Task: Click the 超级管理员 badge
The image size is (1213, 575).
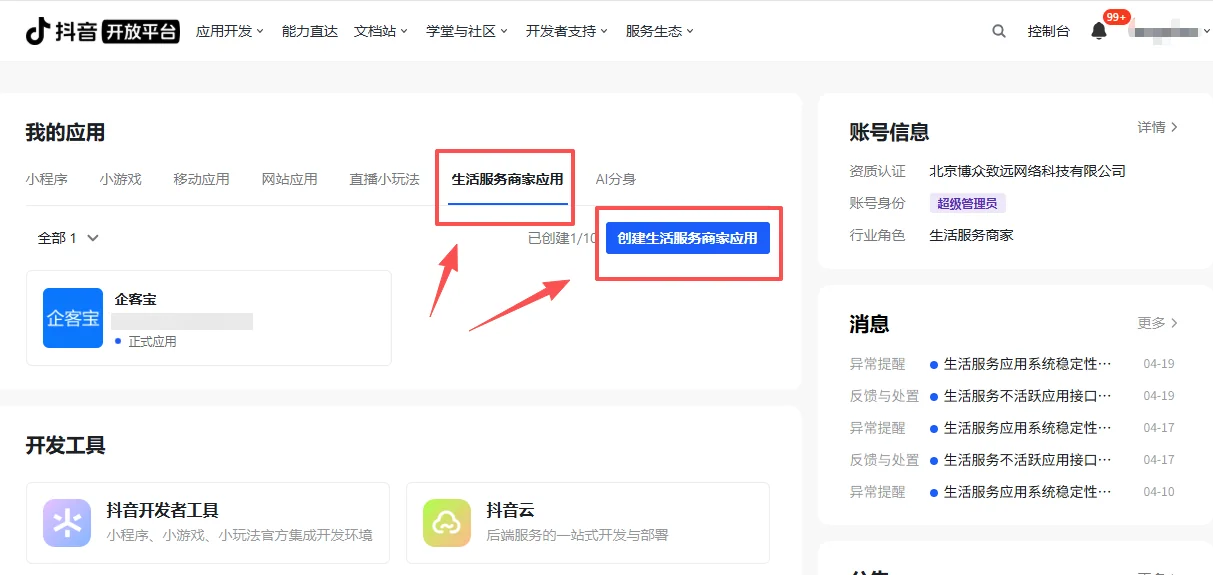Action: click(968, 203)
